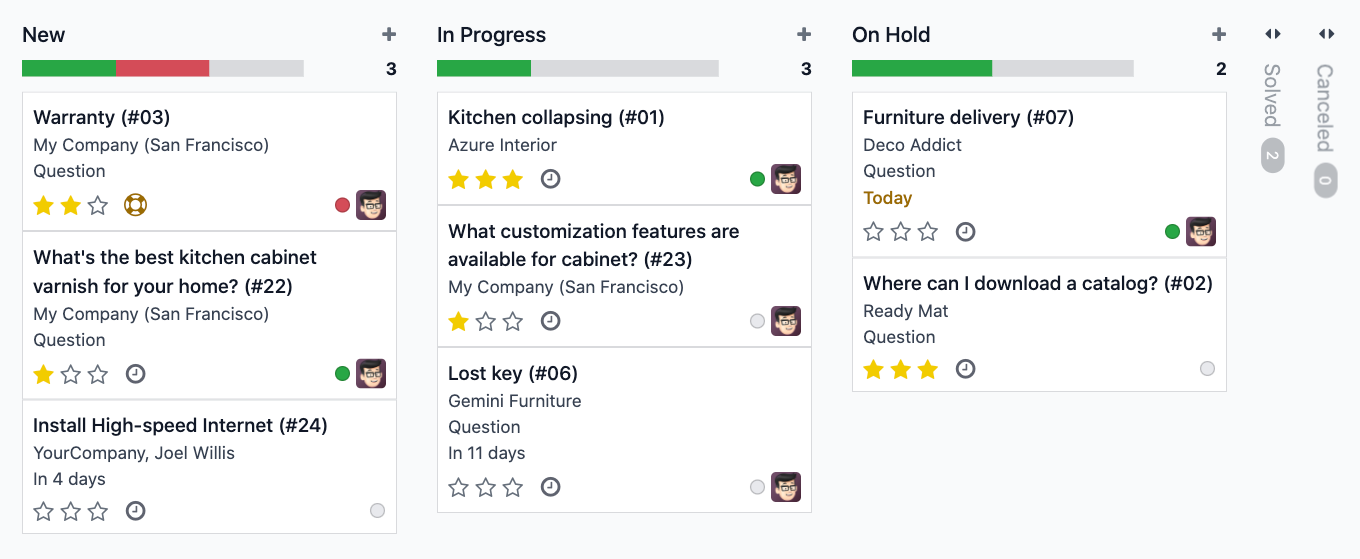
Task: Add a ticket in On Hold column
Action: click(x=1219, y=35)
